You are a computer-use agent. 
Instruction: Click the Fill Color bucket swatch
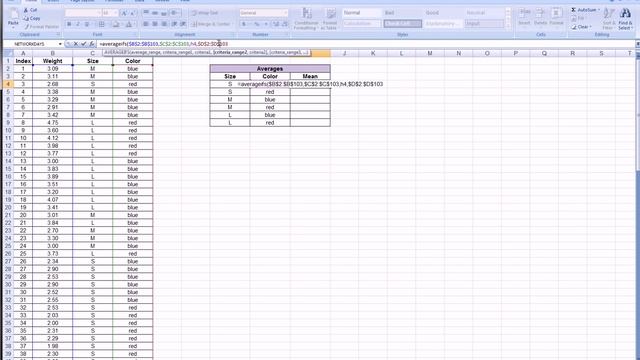(x=115, y=24)
